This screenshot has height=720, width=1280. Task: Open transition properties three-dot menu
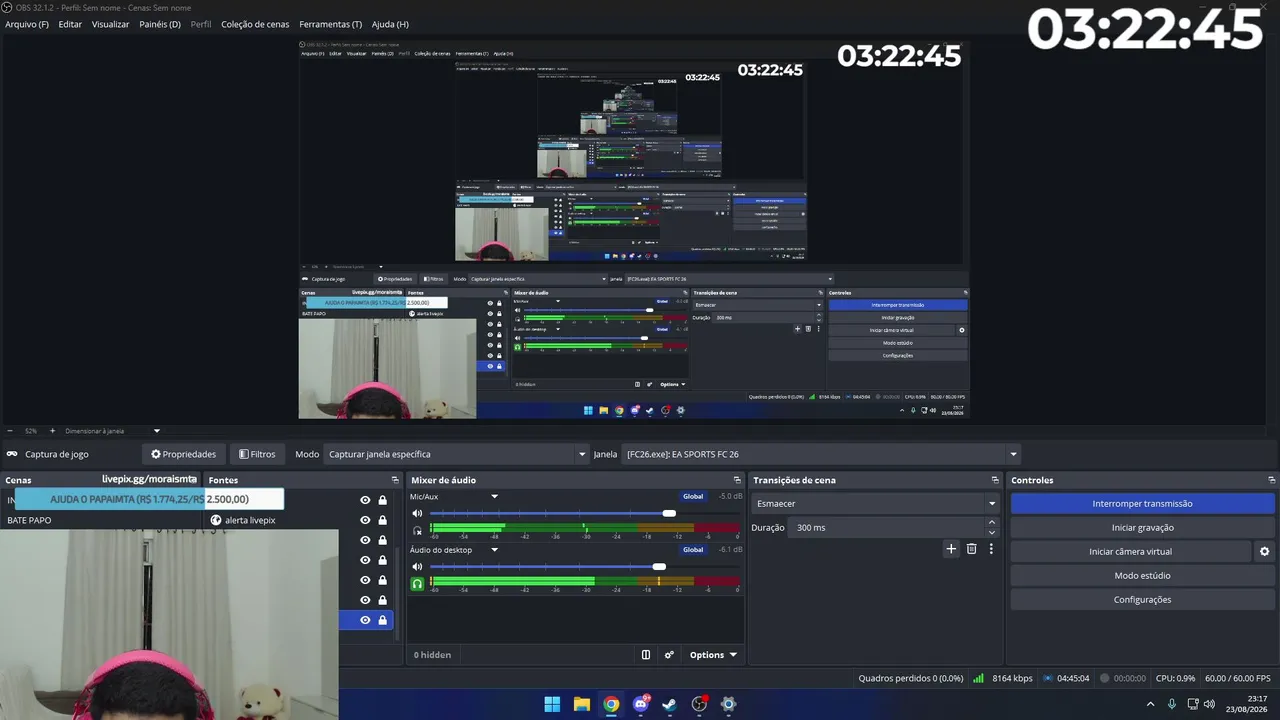(991, 549)
